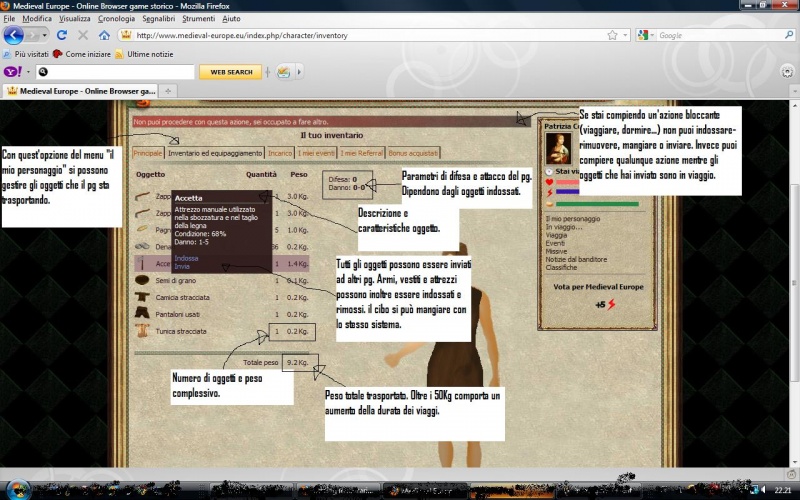Image resolution: width=800 pixels, height=500 pixels.
Task: Click the browser Back arrow button
Action: pos(14,35)
